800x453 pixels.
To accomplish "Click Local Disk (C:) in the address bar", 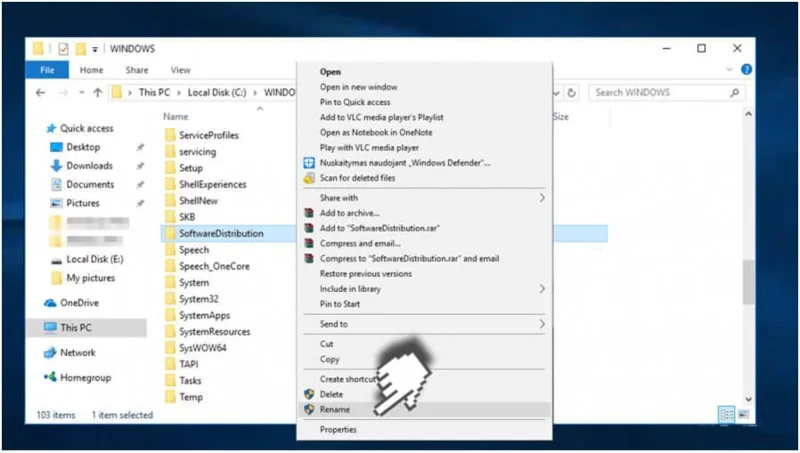I will [217, 92].
